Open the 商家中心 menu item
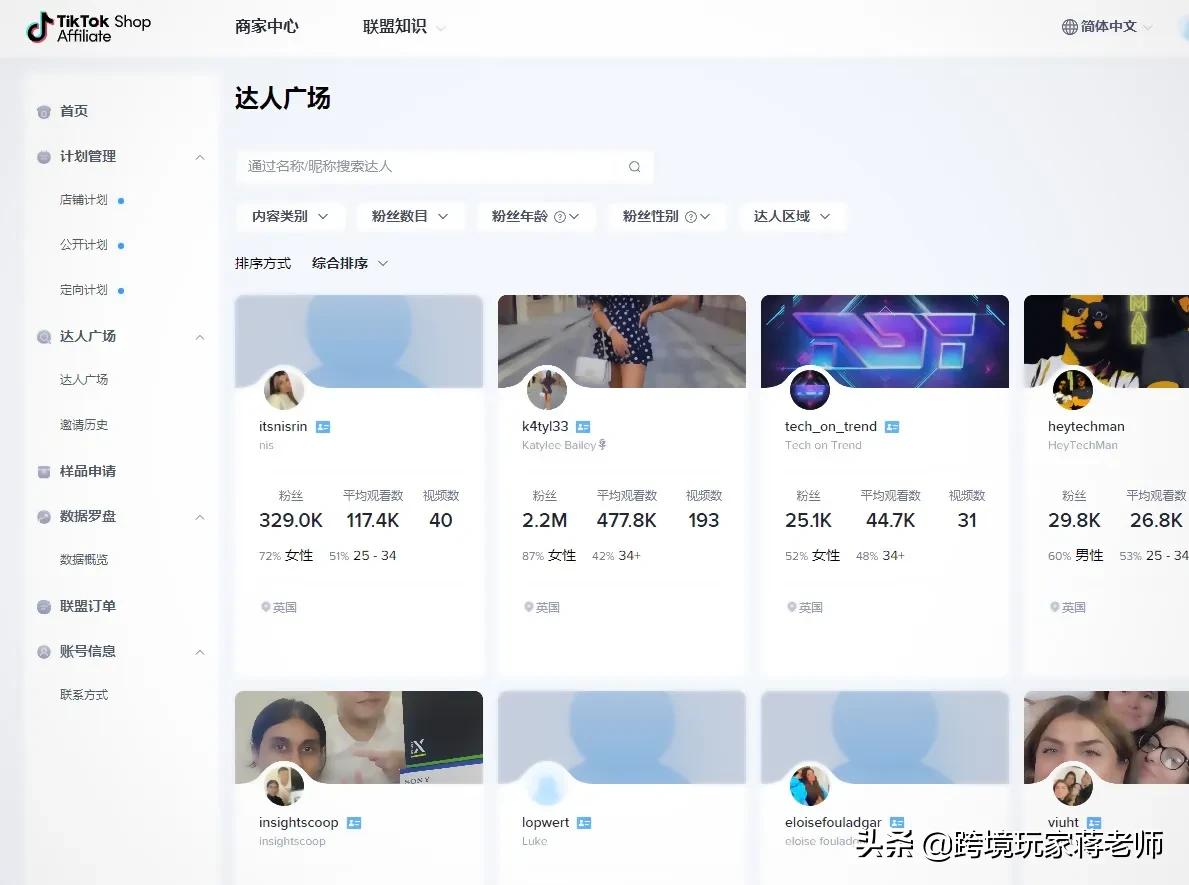The width and height of the screenshot is (1189, 885). coord(266,27)
